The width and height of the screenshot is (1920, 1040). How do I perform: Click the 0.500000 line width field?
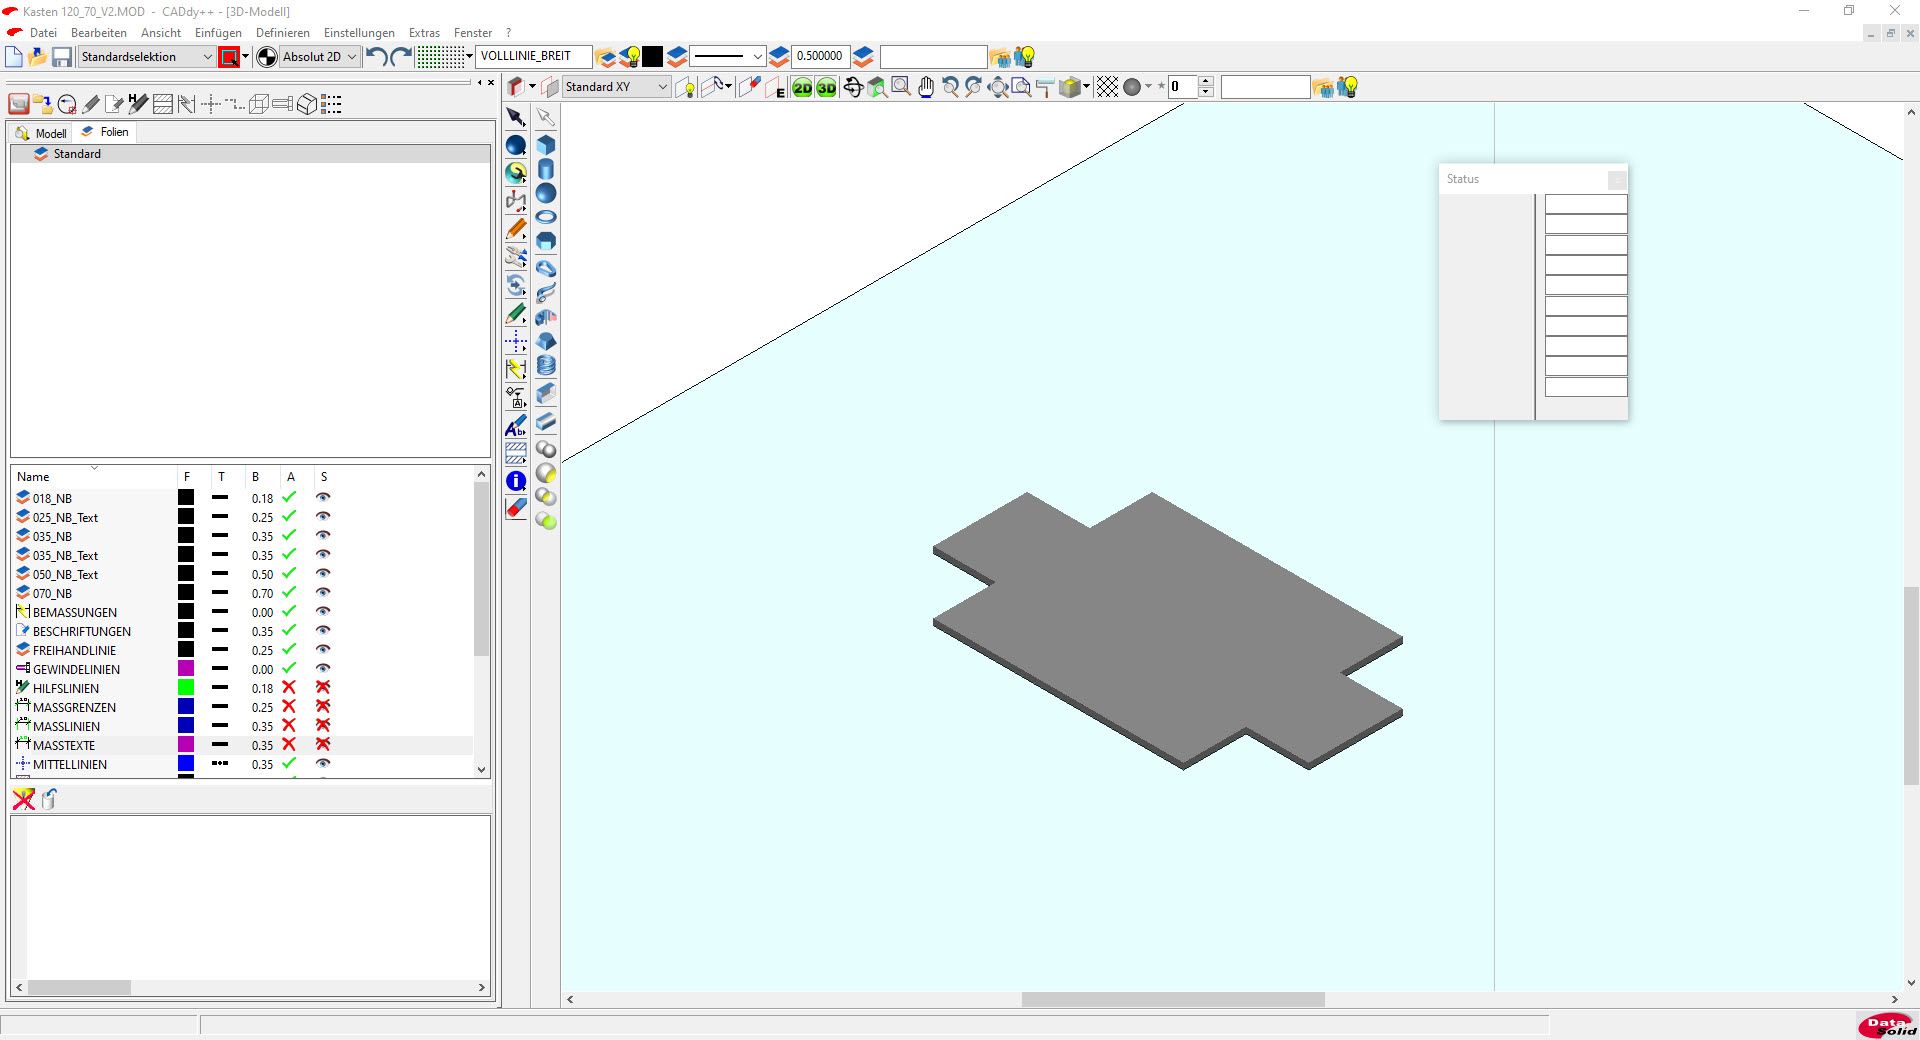[x=819, y=56]
